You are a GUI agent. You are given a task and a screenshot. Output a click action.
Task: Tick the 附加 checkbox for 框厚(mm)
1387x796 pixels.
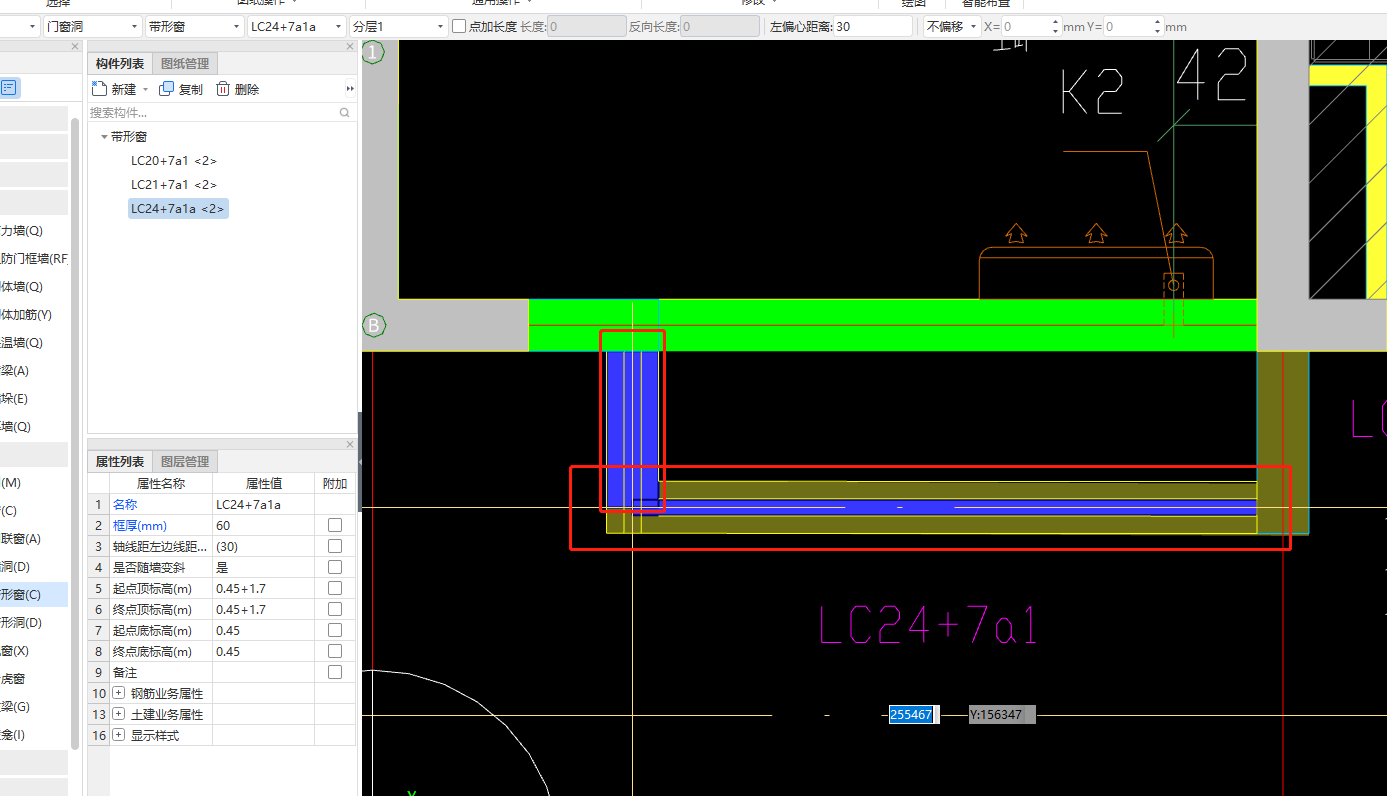(335, 525)
